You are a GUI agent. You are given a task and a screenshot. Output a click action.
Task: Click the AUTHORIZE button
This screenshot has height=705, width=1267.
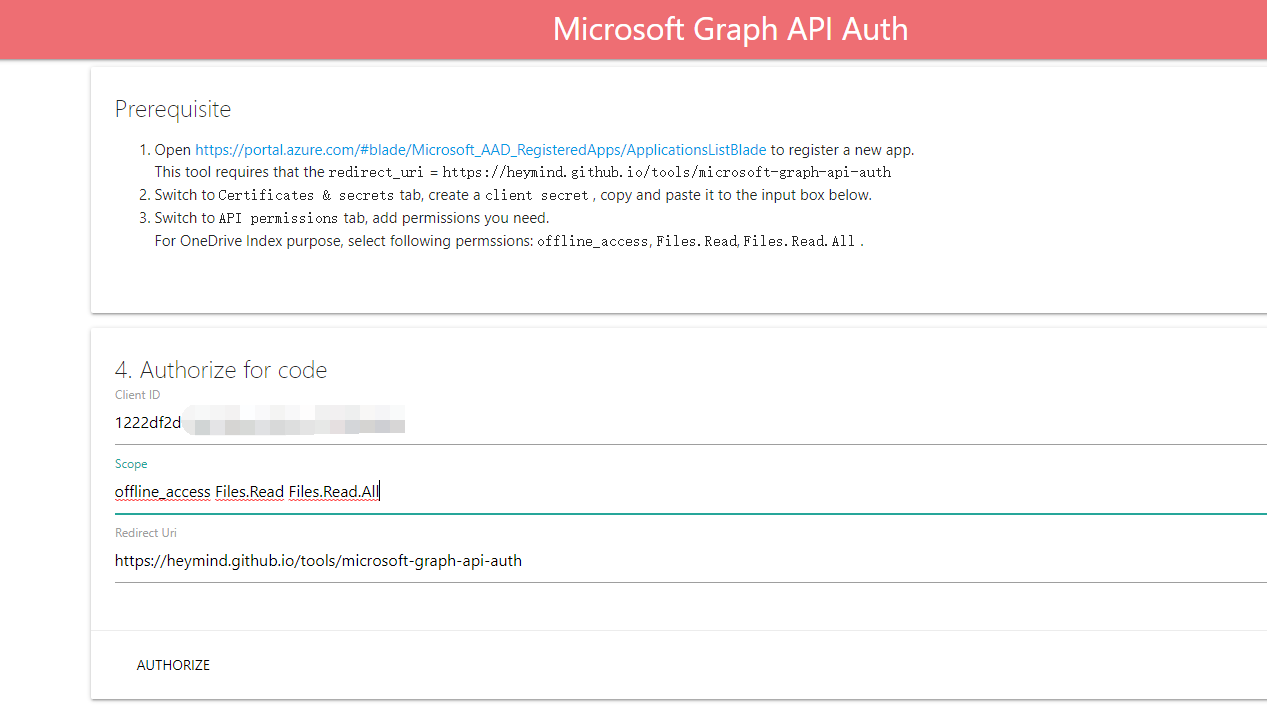[x=173, y=665]
